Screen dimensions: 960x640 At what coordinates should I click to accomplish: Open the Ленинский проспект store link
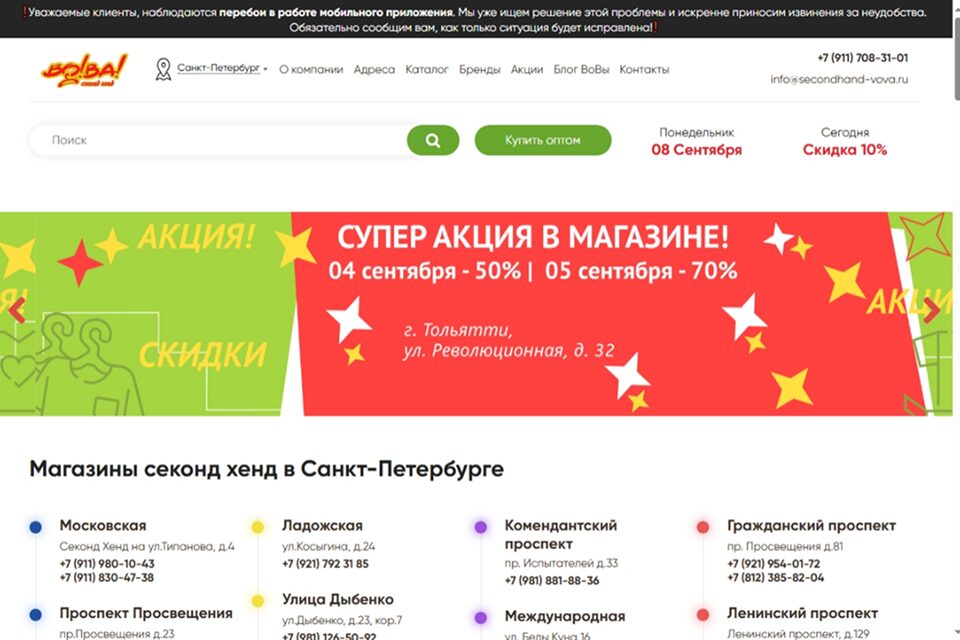pos(802,613)
